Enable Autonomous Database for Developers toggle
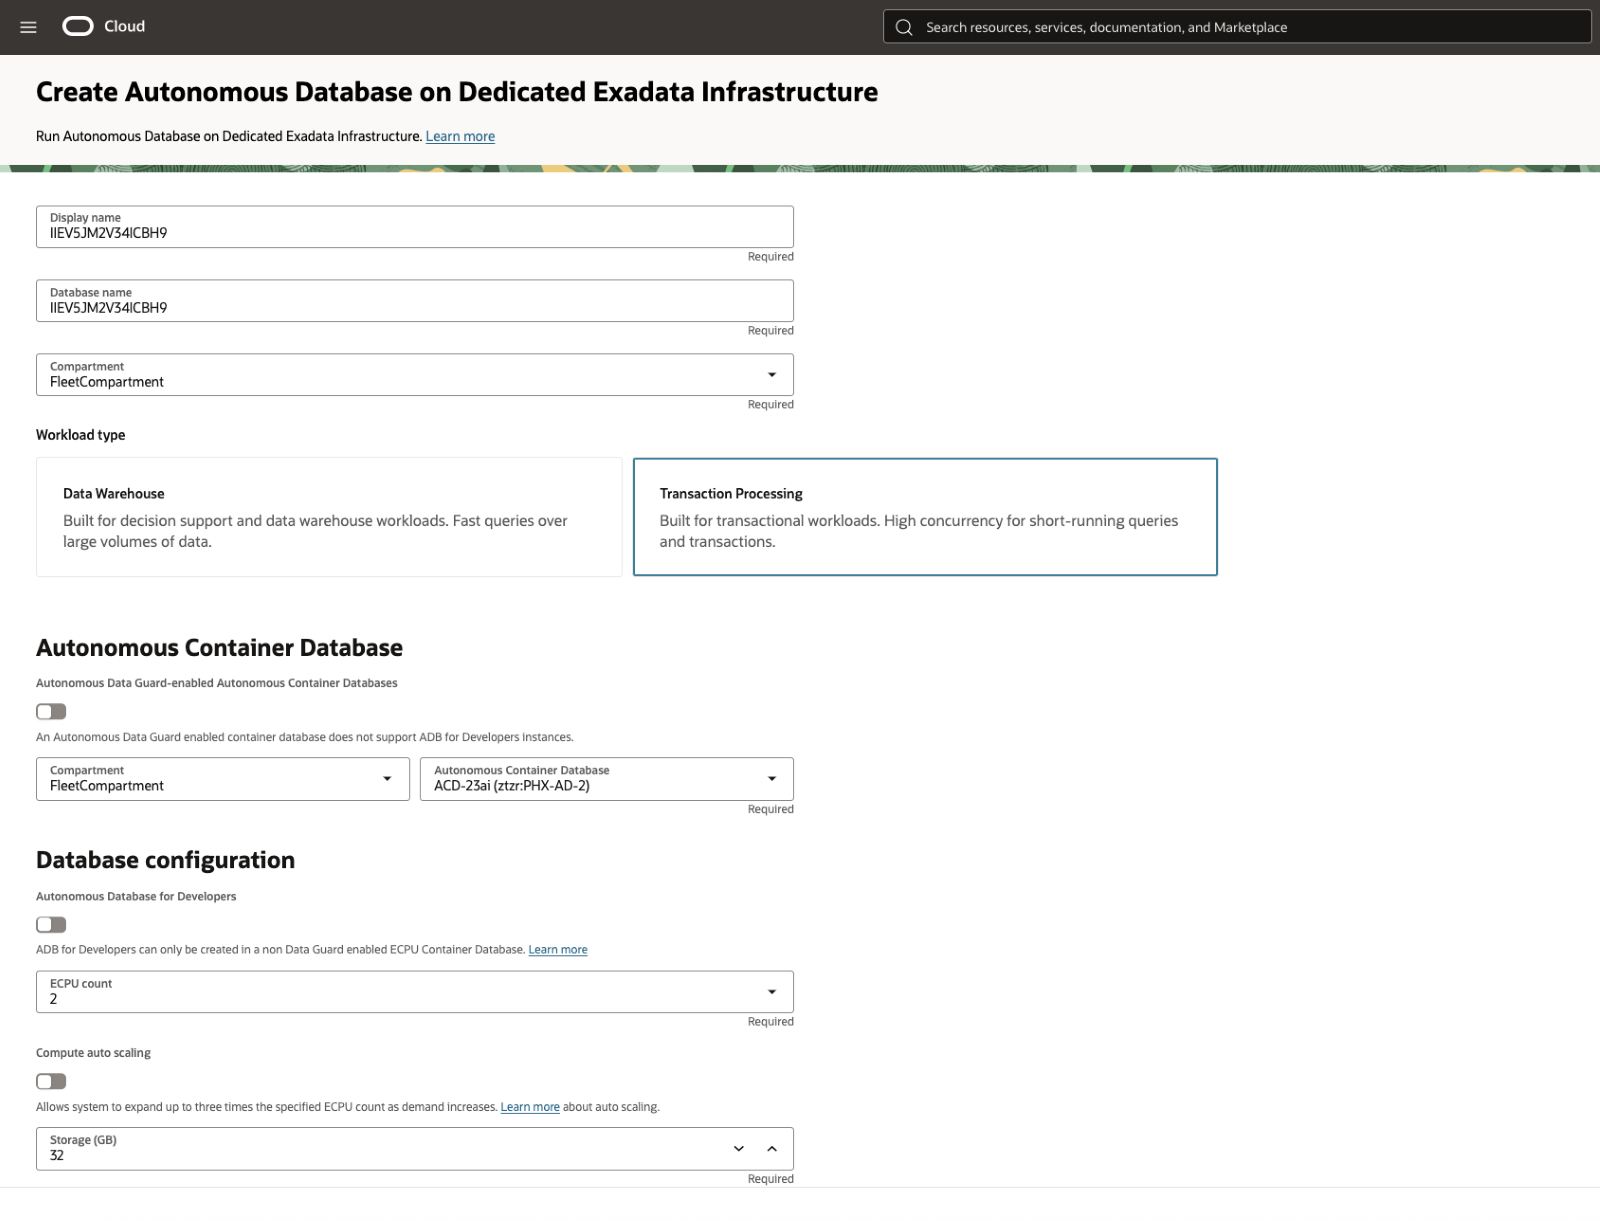 pos(51,925)
